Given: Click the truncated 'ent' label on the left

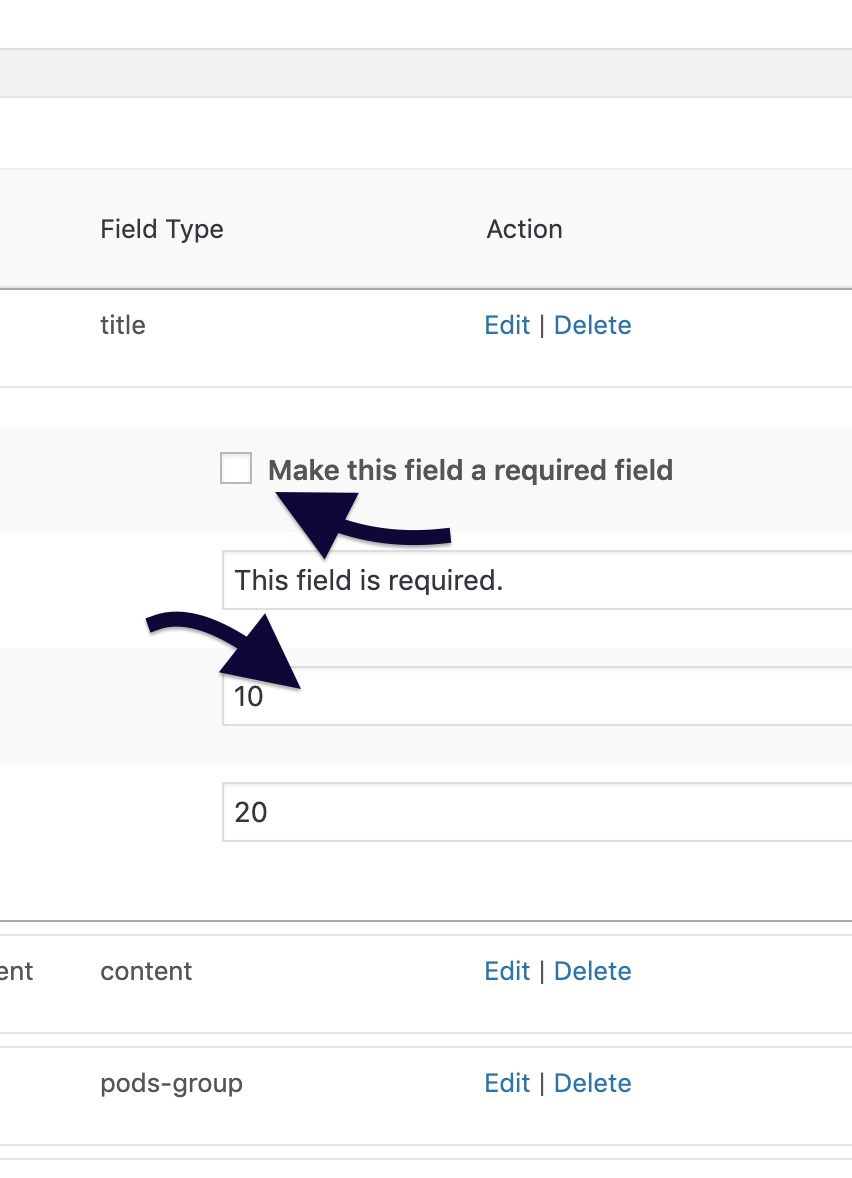Looking at the screenshot, I should pos(17,970).
